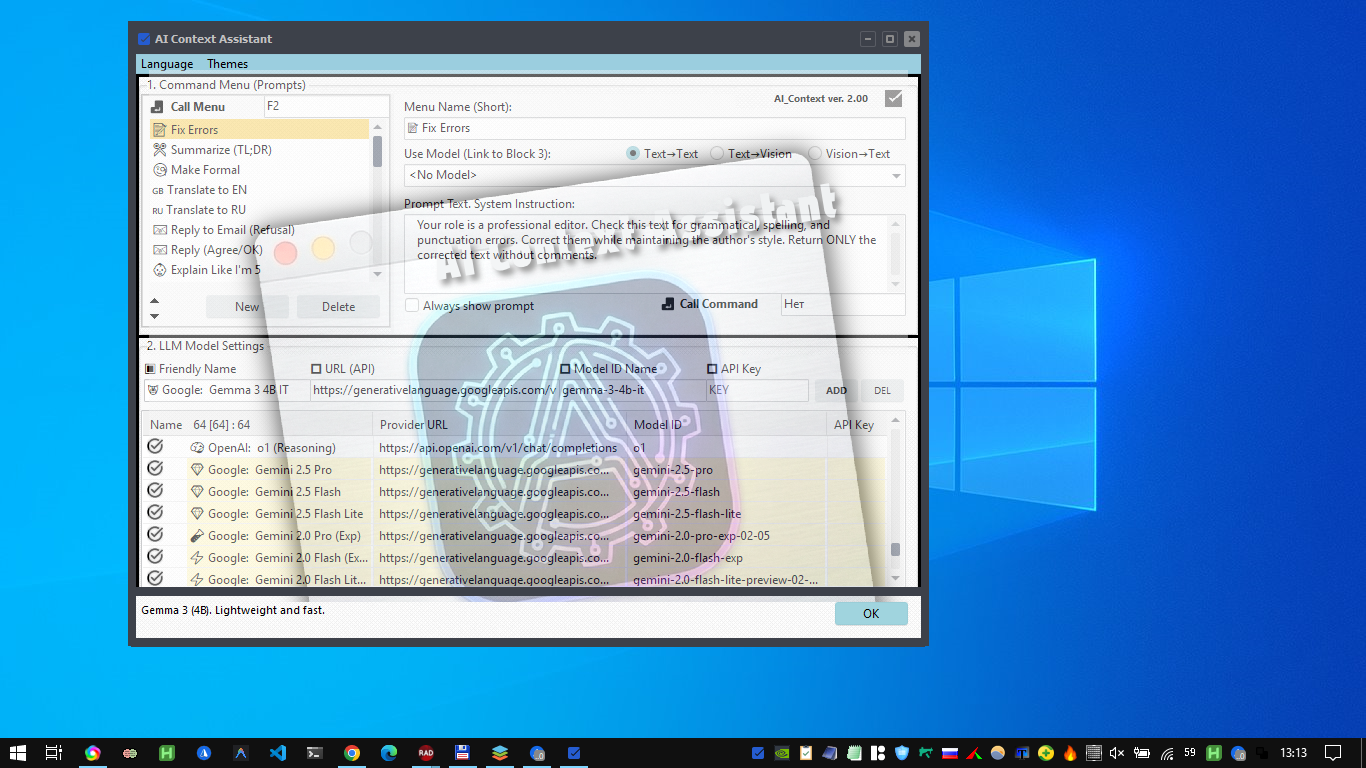Click the brain icon on the OpenAI o1 row
The image size is (1366, 768).
[198, 448]
